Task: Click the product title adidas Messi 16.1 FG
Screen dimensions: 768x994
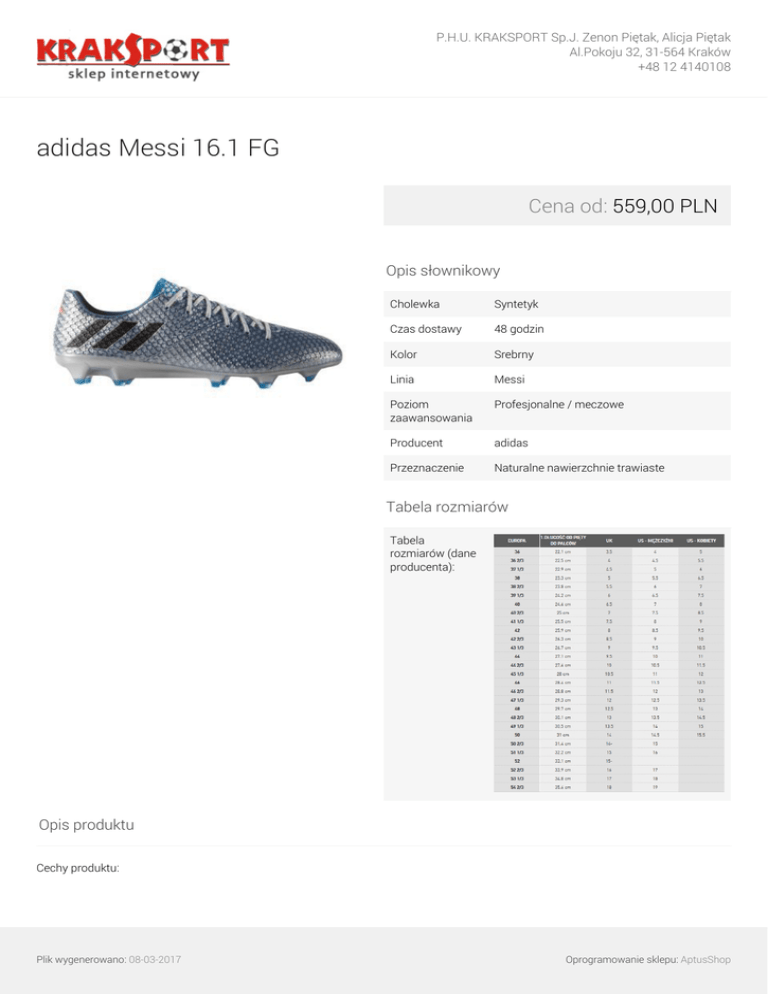Action: point(158,148)
